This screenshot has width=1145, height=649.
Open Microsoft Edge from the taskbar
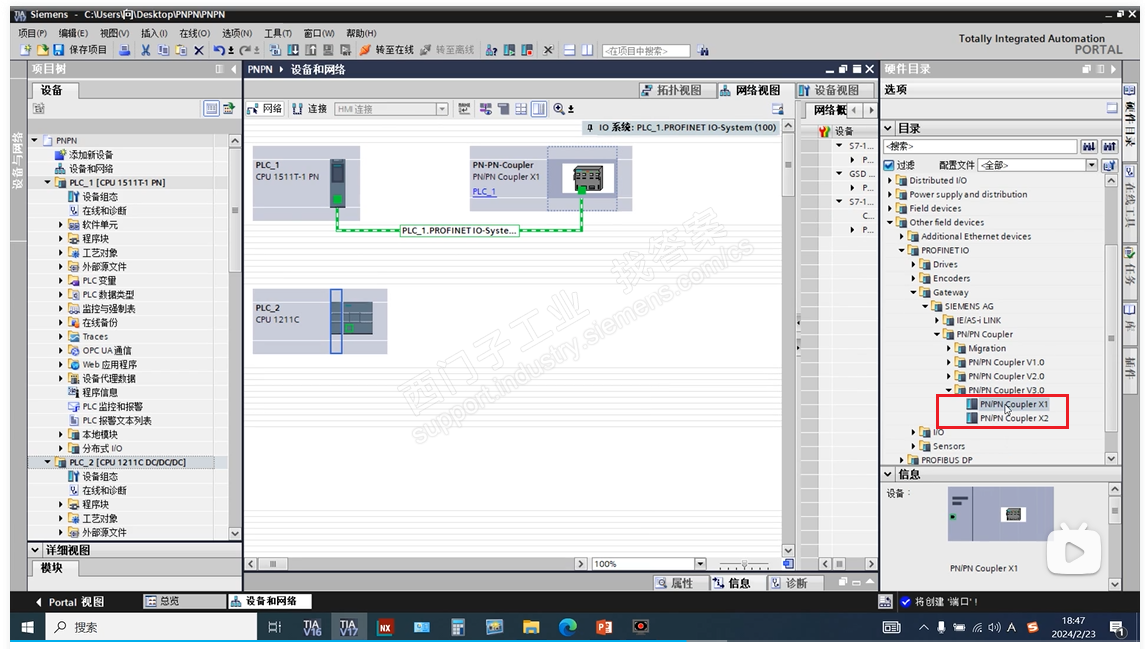pyautogui.click(x=567, y=627)
